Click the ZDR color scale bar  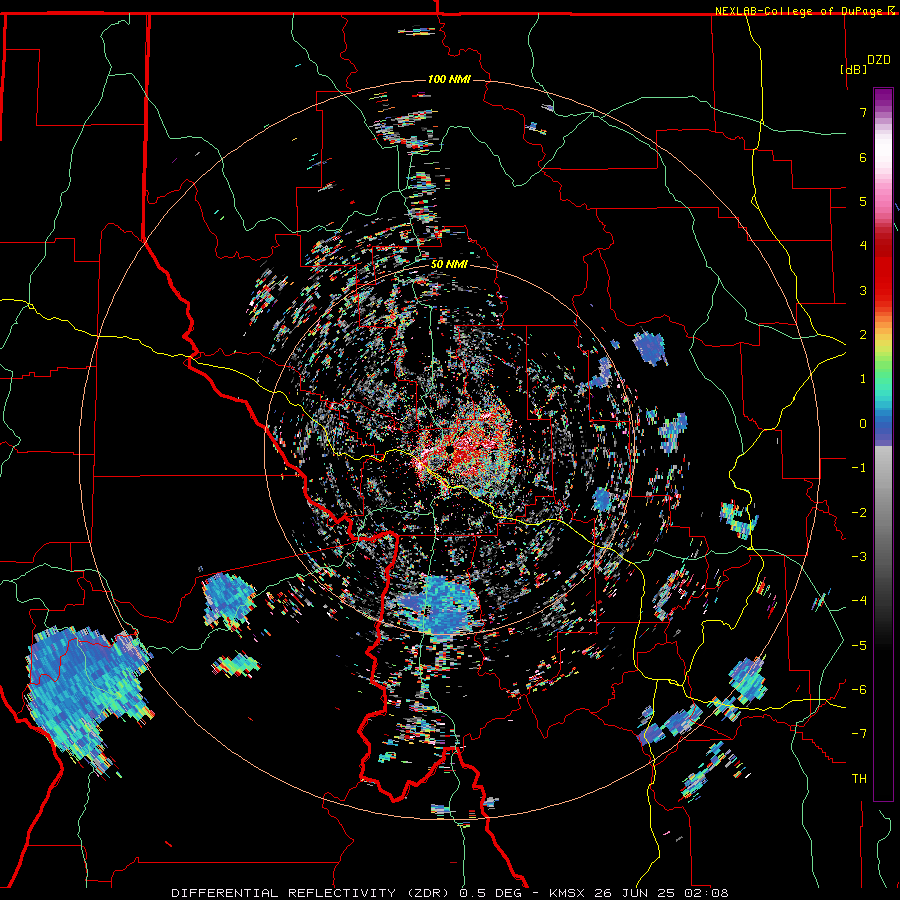pos(883,444)
